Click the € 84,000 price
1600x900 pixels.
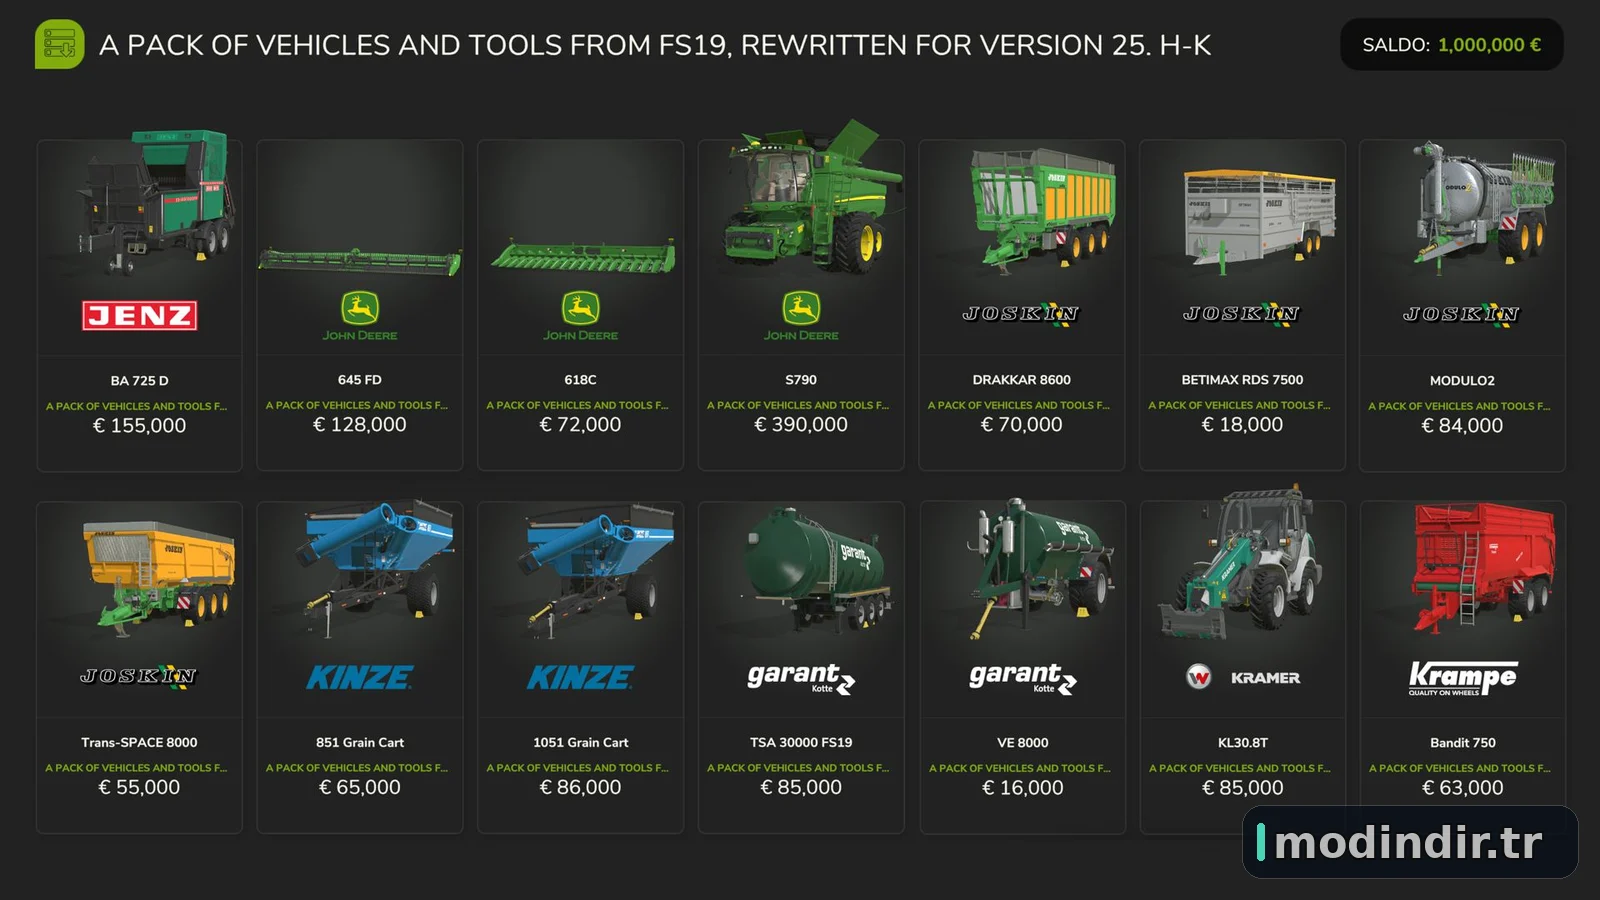point(1462,426)
